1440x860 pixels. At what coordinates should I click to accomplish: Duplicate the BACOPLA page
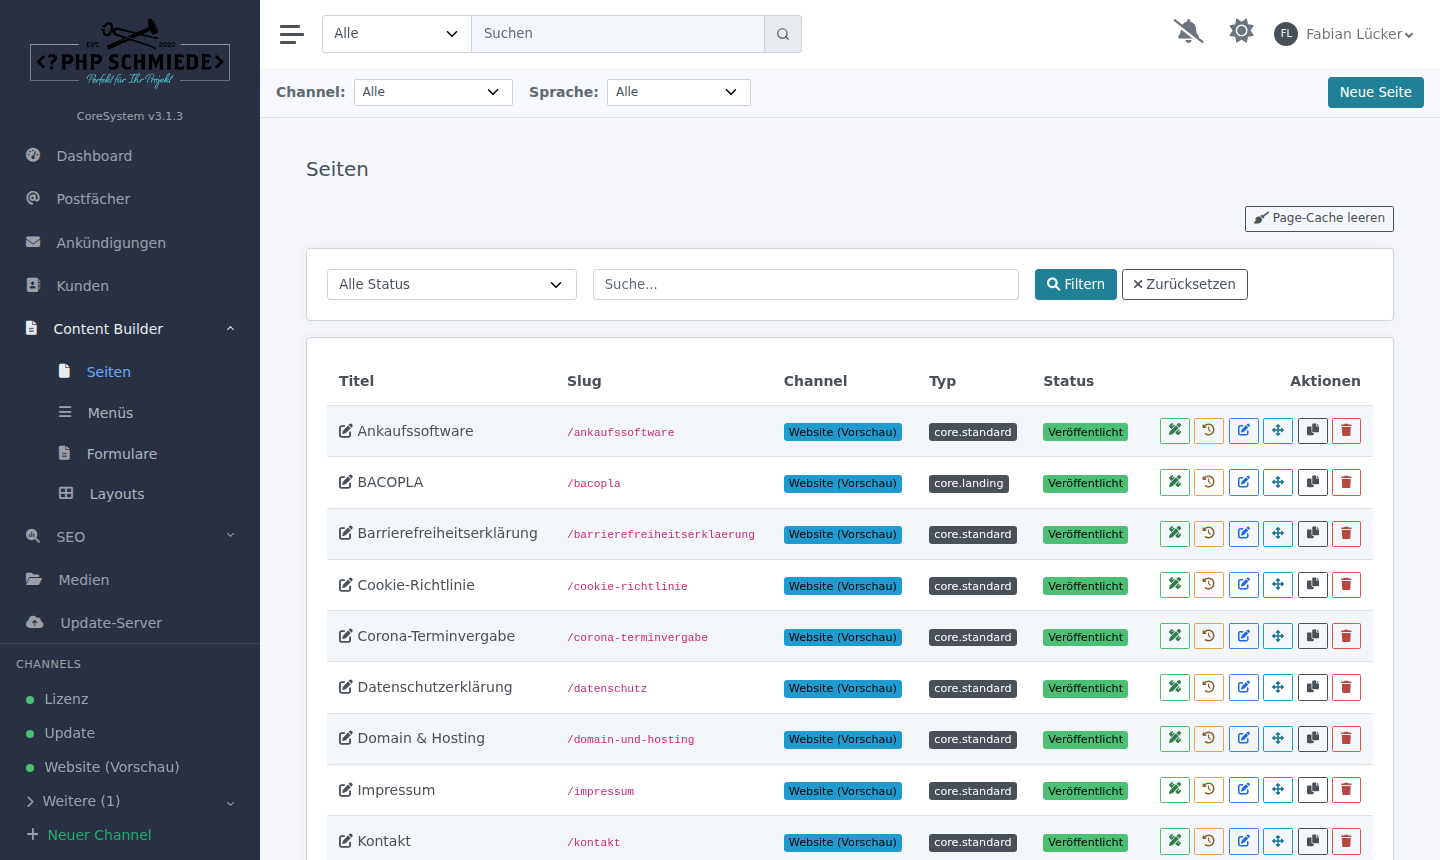click(x=1313, y=482)
